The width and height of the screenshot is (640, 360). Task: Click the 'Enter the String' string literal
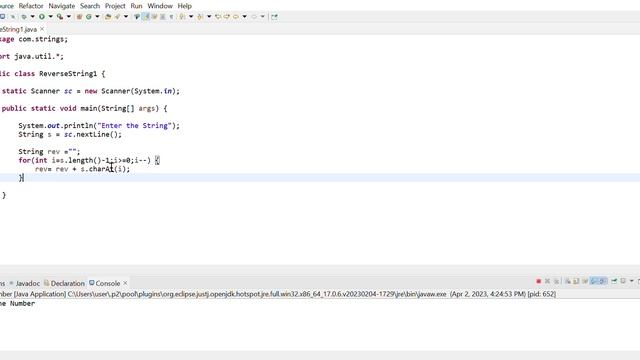pos(133,125)
